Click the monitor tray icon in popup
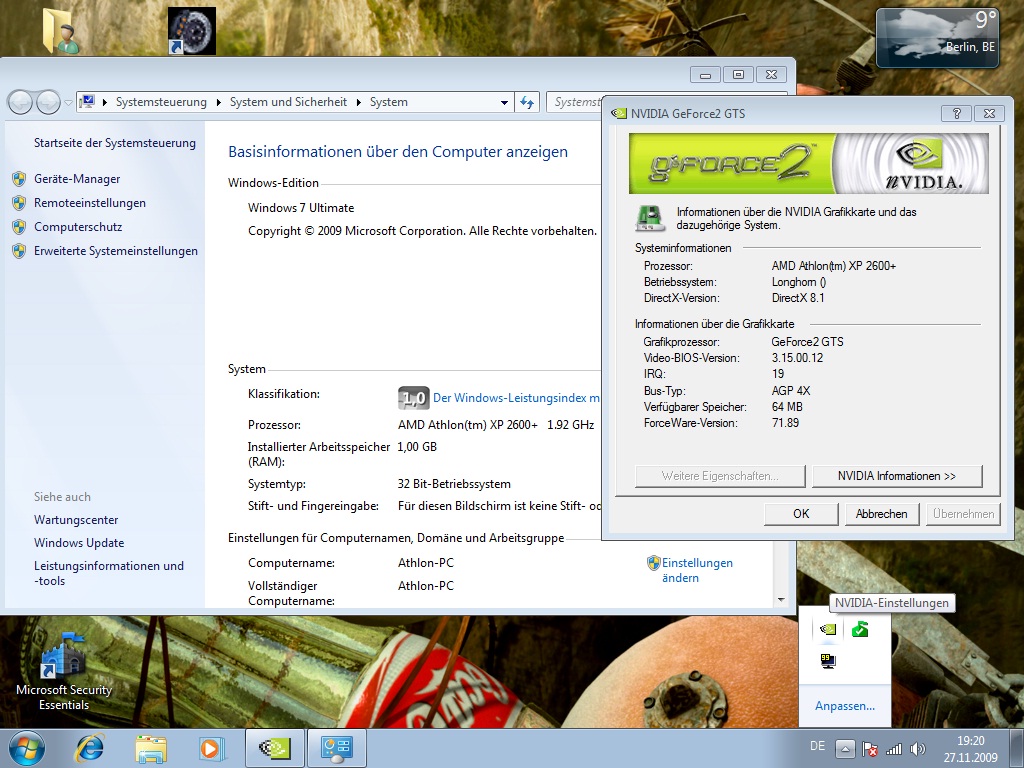1024x768 pixels. click(828, 661)
